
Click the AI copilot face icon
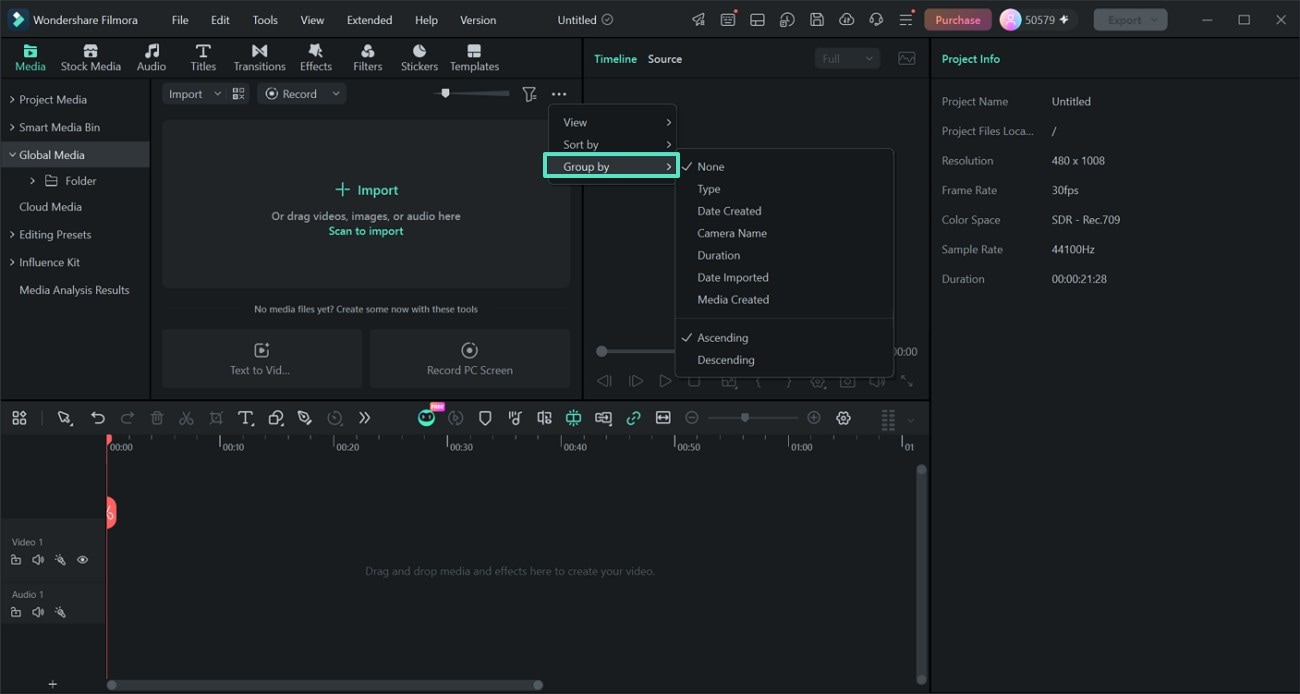point(426,418)
